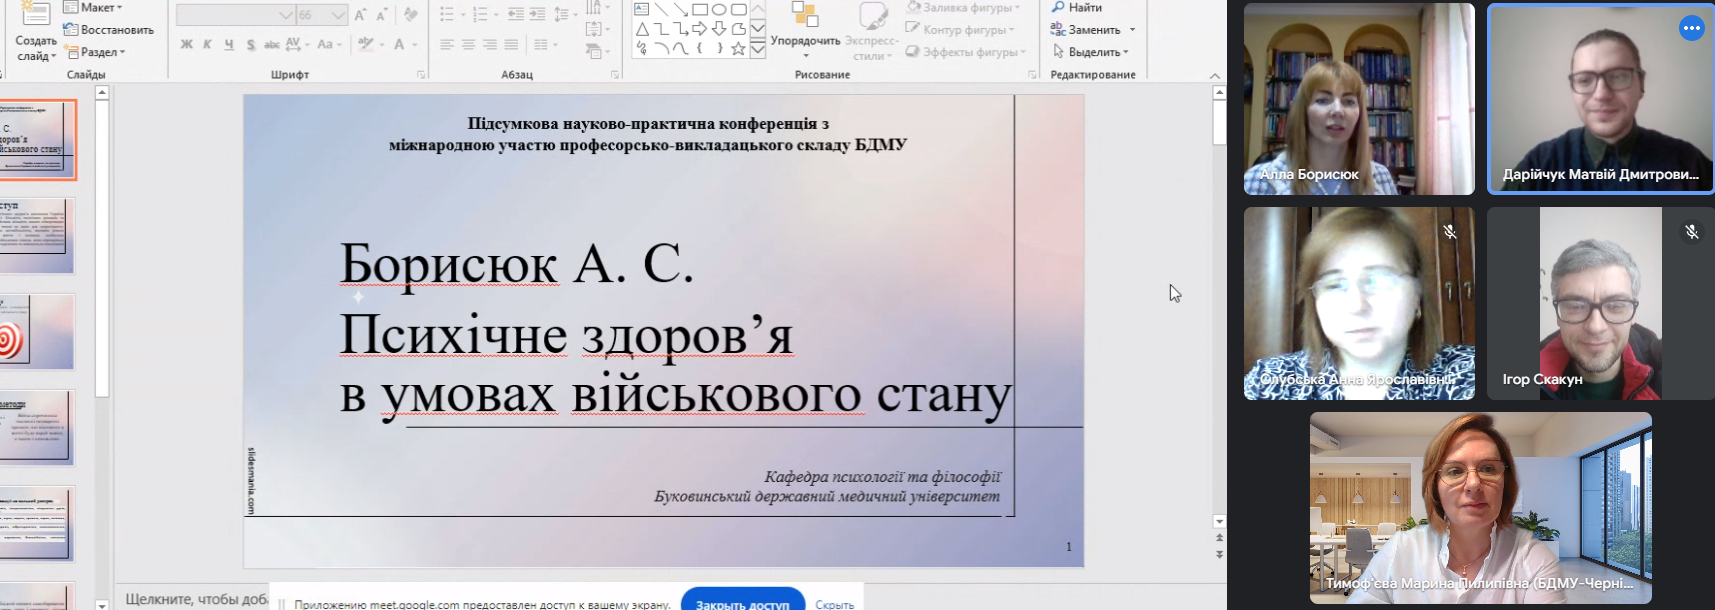The image size is (1715, 610).
Task: Clear all formatting with the eraser icon
Action: pyautogui.click(x=410, y=15)
